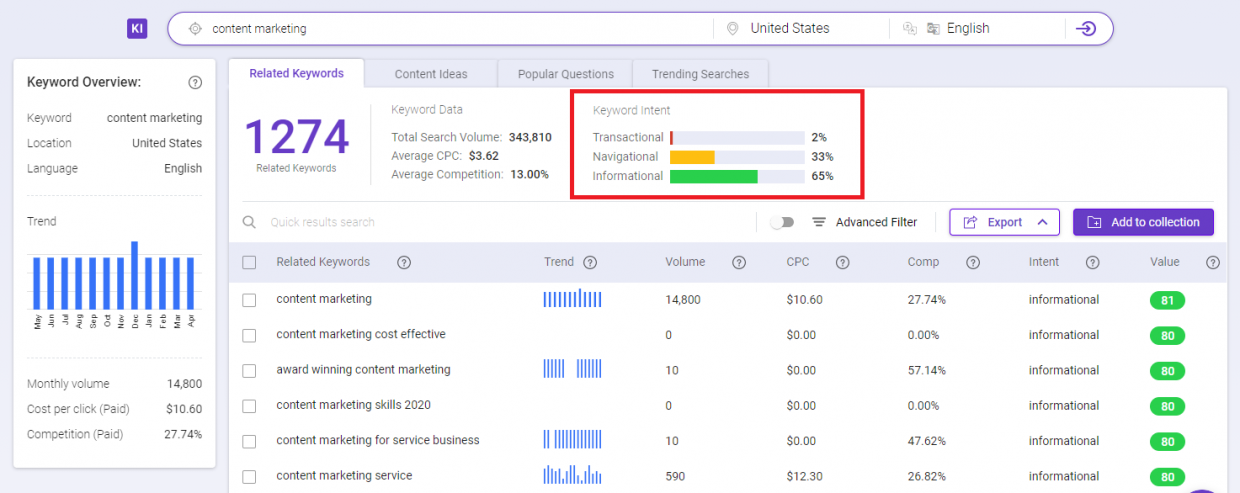Click the value badge in the content marketing service row
The image size is (1240, 493).
point(1167,476)
